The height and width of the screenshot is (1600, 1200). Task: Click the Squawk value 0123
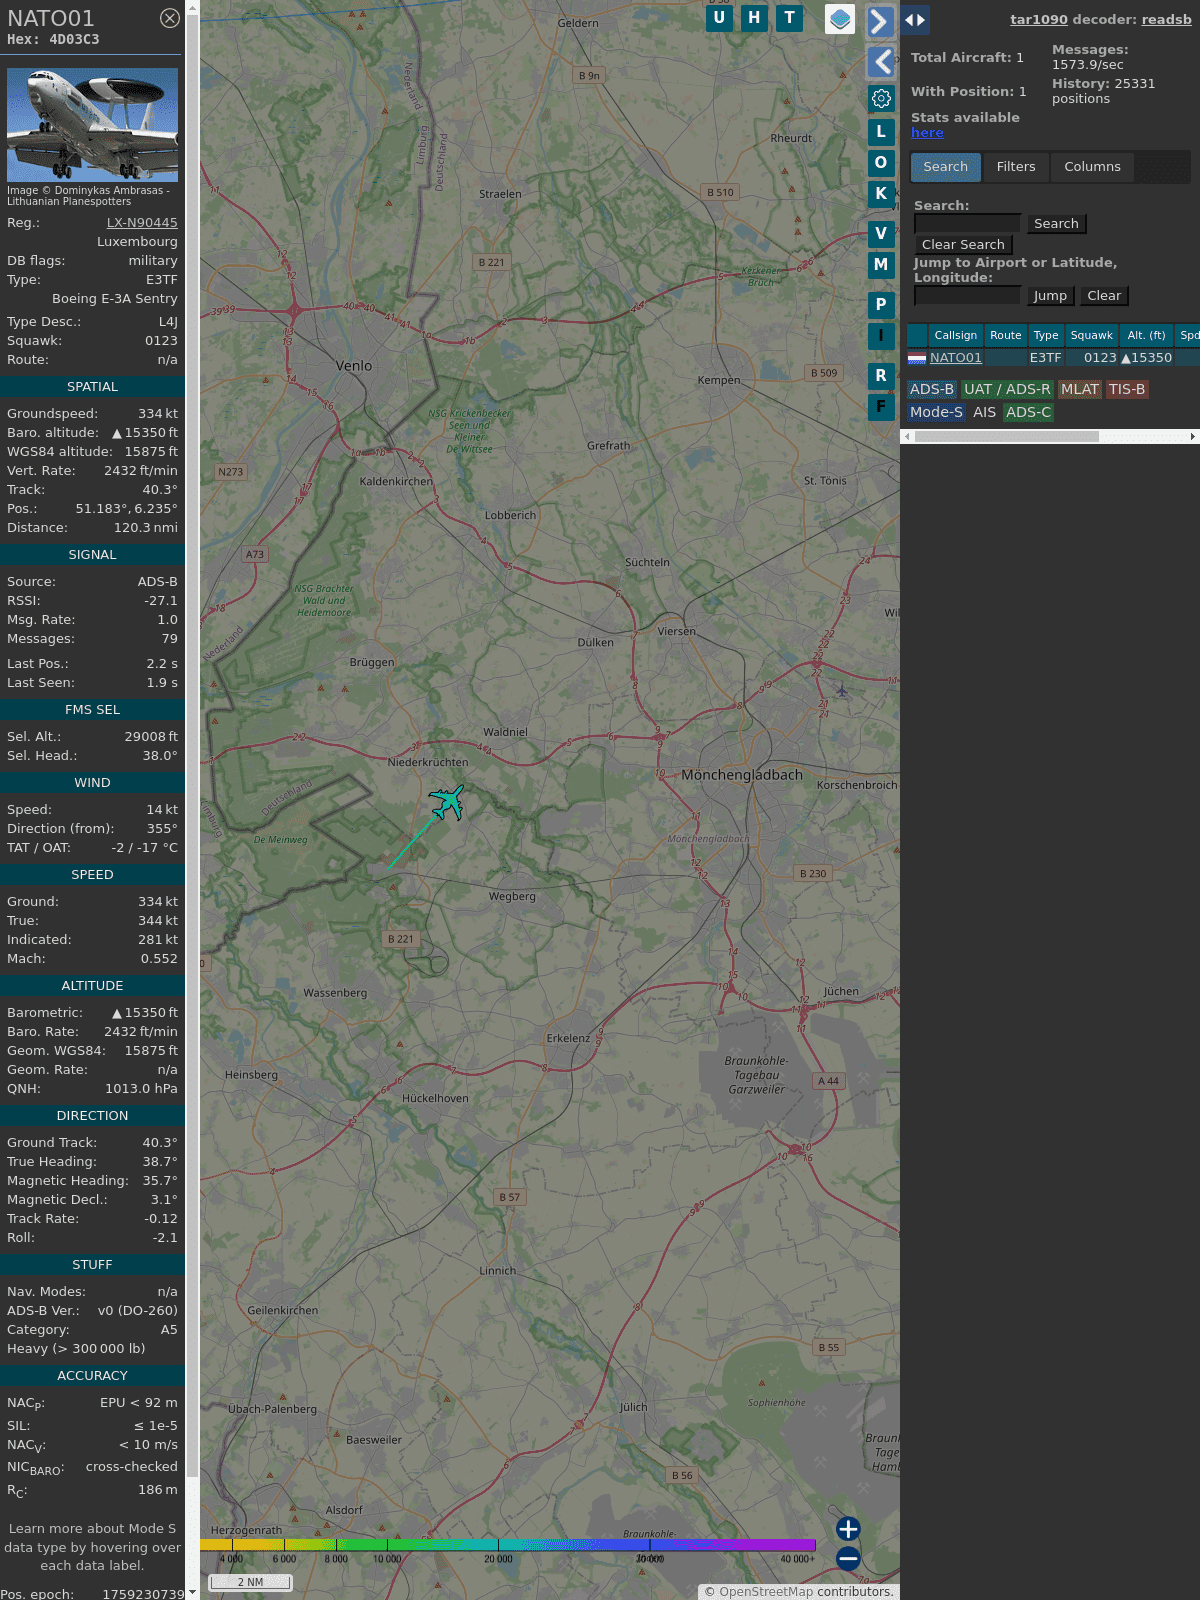[161, 341]
